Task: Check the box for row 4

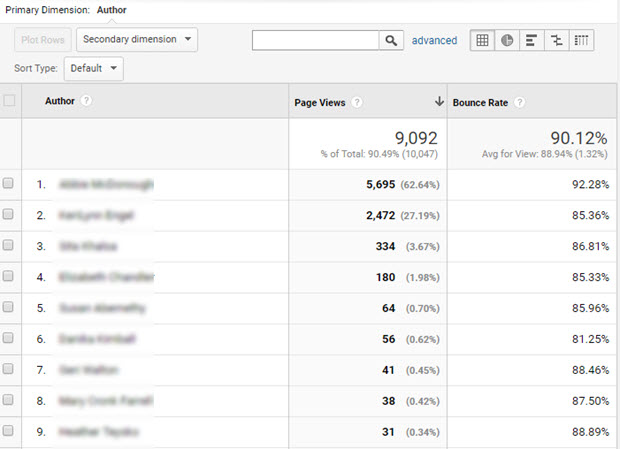Action: click(9, 277)
